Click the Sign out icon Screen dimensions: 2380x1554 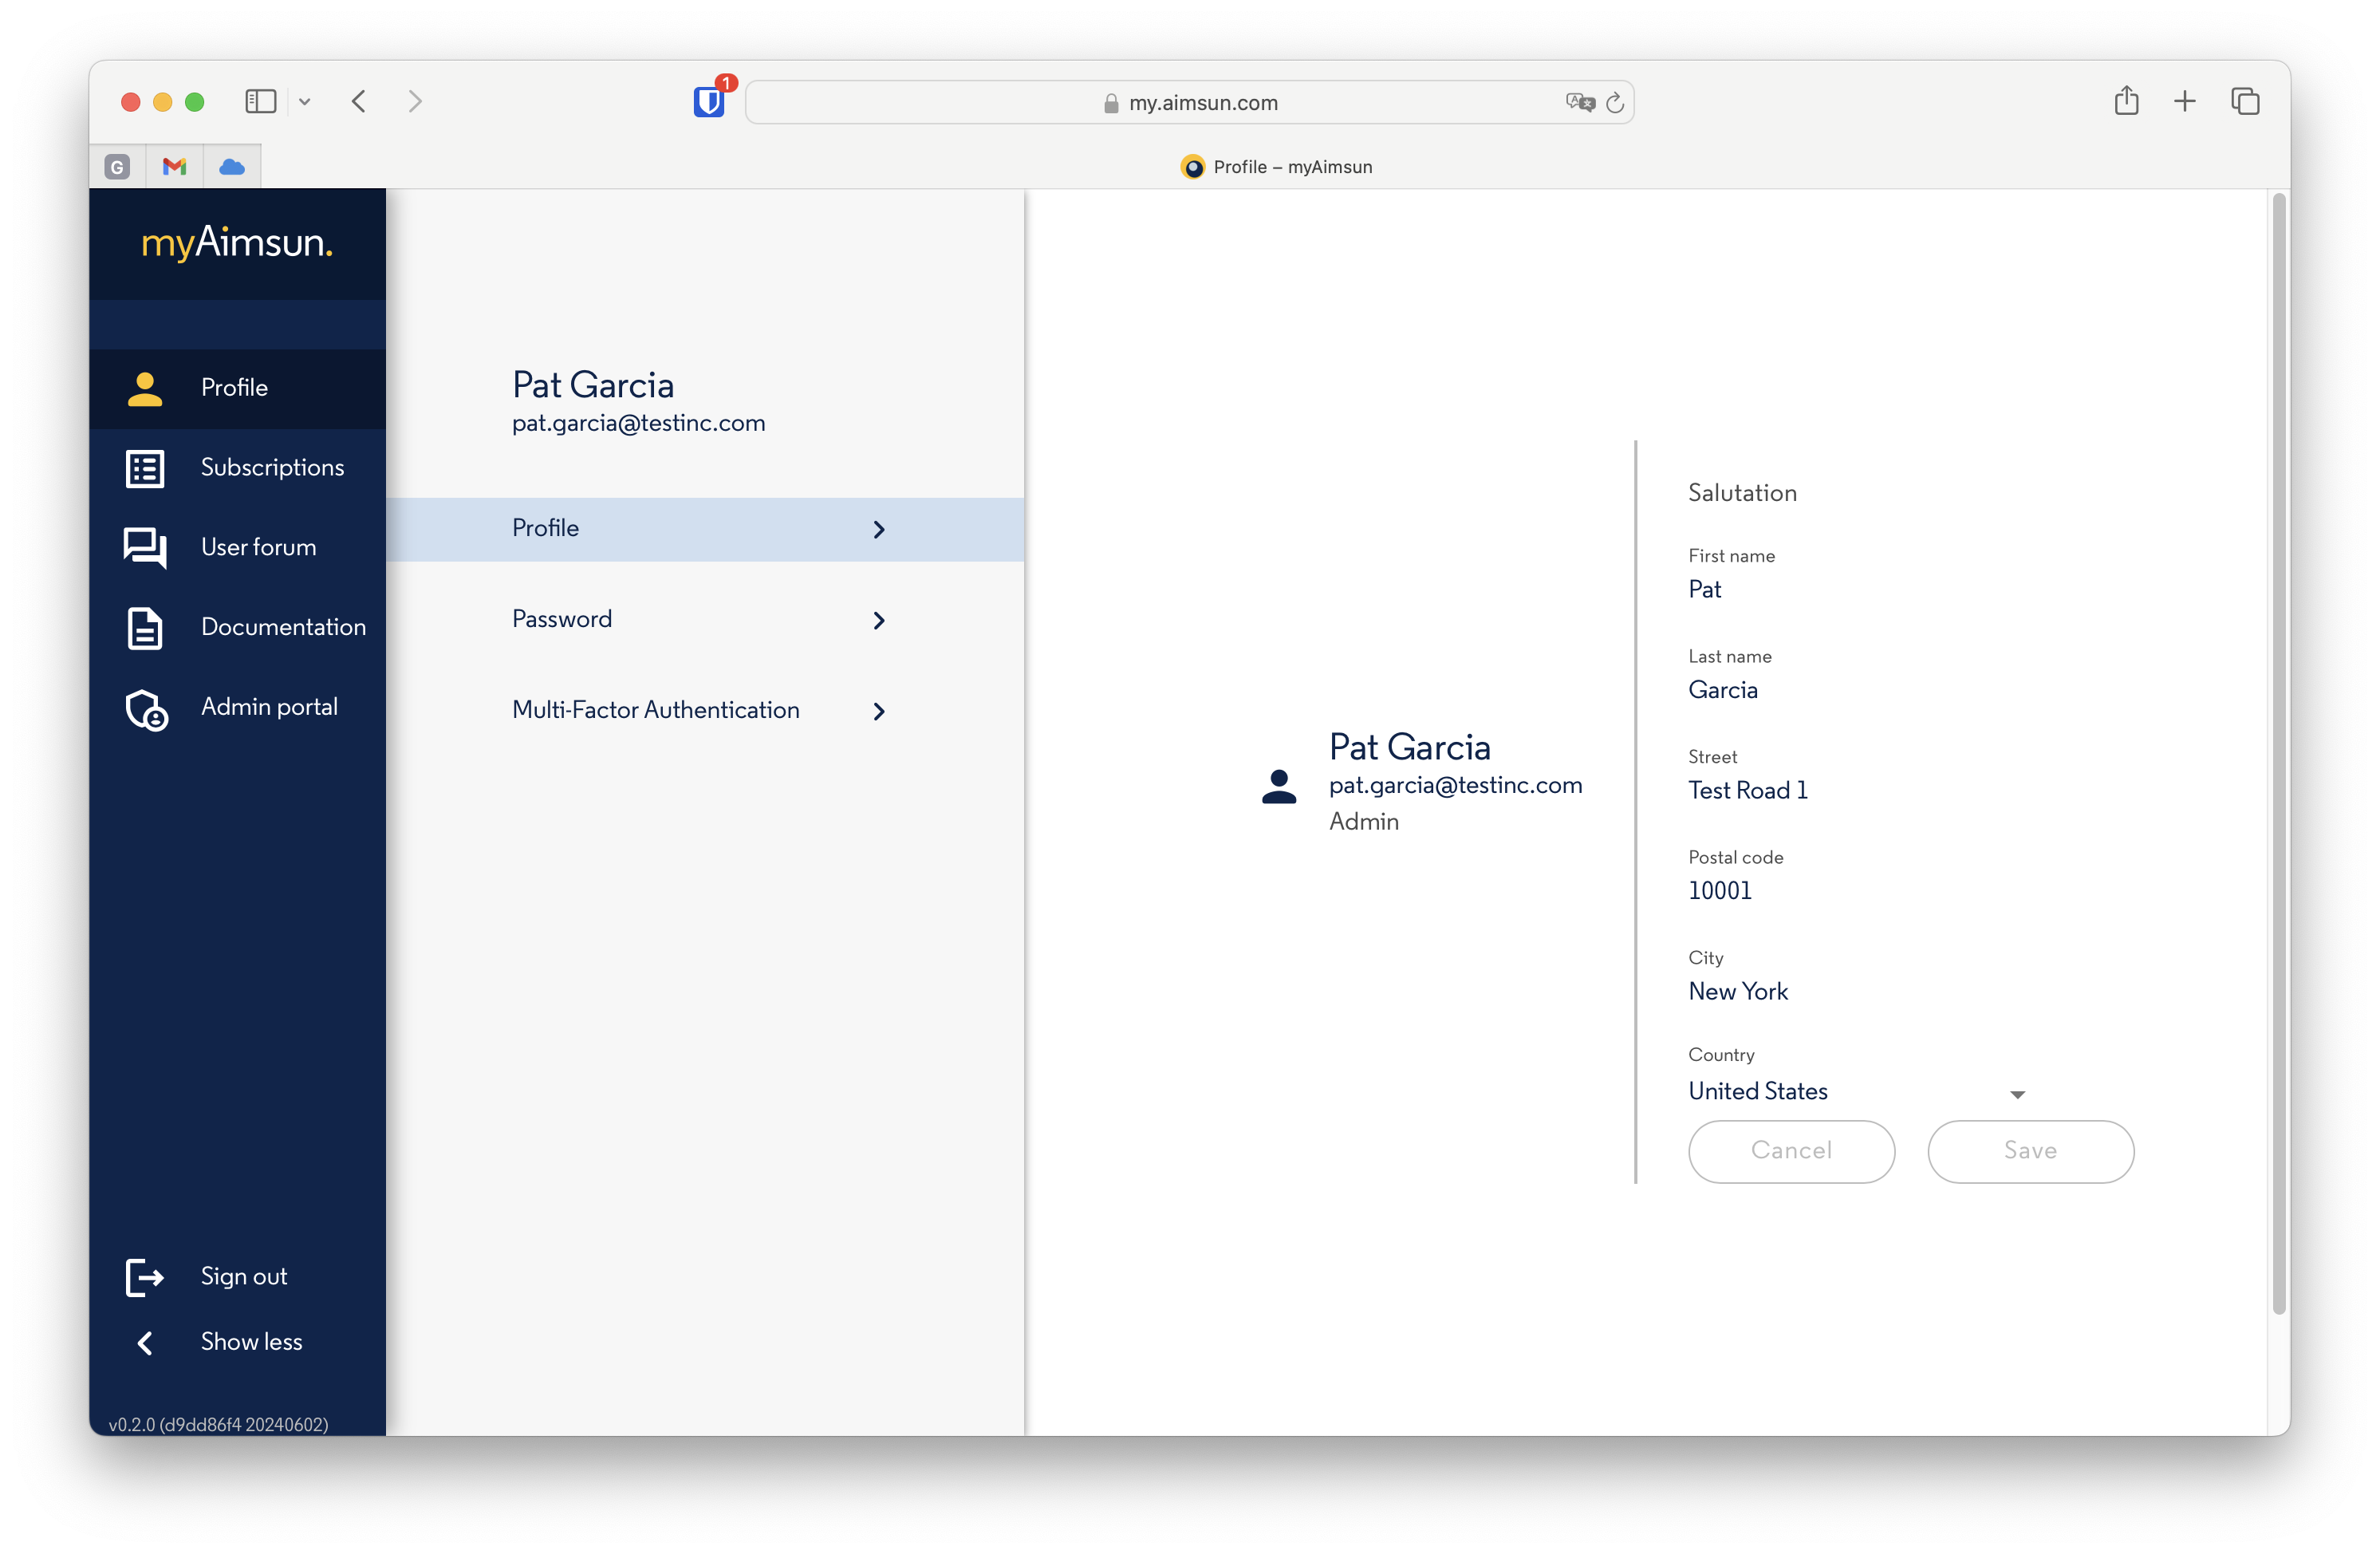(x=145, y=1277)
